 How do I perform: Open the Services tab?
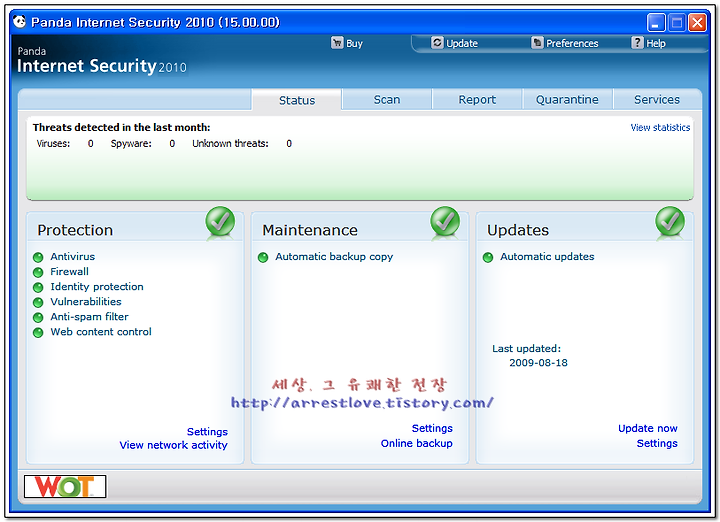pos(657,100)
